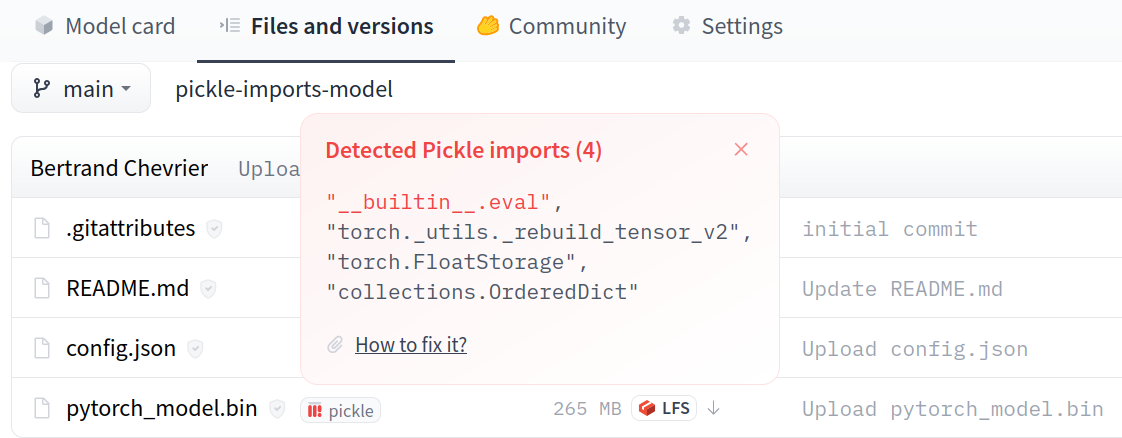Viewport: 1122px width, 438px height.
Task: Open the main branch dropdown
Action: pos(81,89)
